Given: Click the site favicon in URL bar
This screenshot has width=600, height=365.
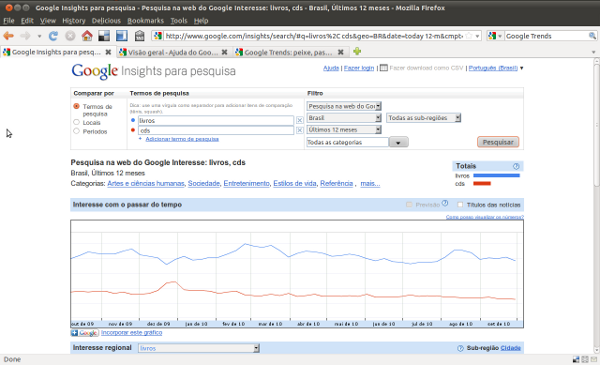Looking at the screenshot, I should (x=157, y=36).
